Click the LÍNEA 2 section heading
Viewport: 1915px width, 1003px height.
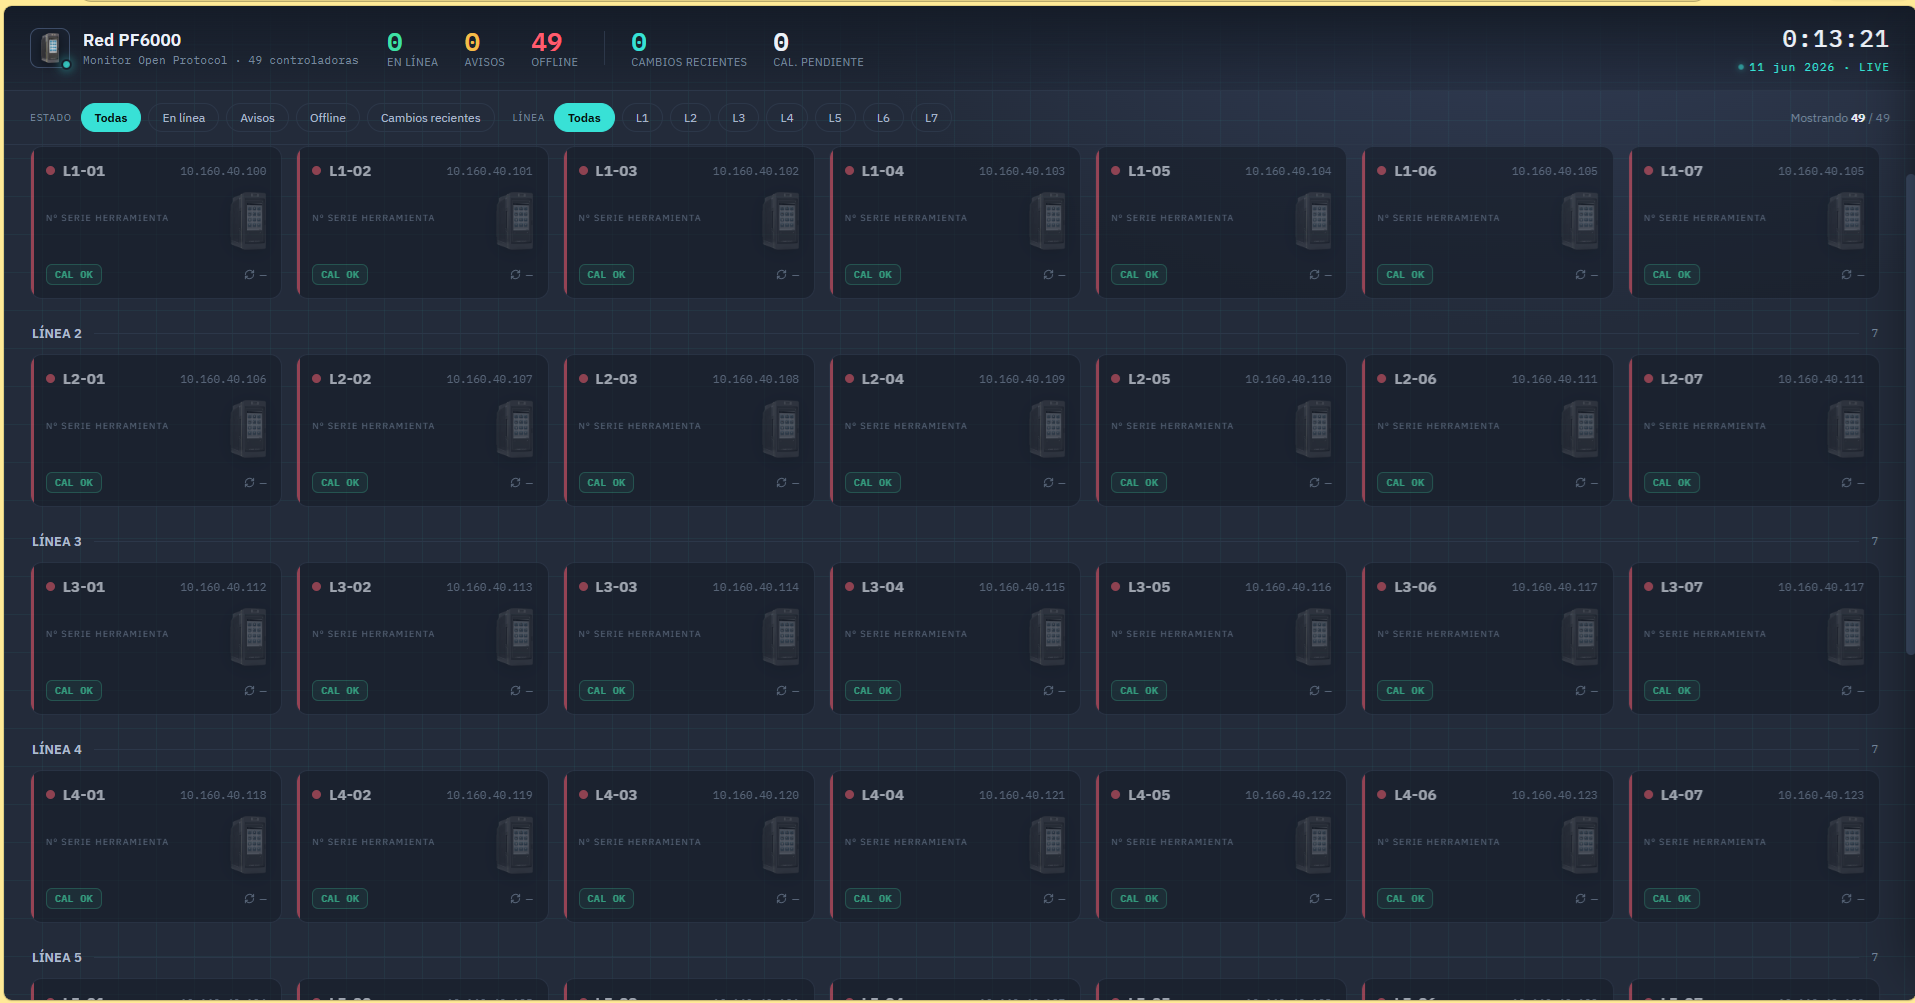coord(57,333)
